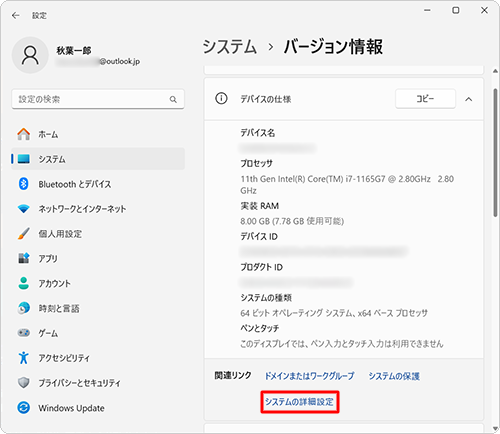The width and height of the screenshot is (500, 434).
Task: Click the network Wi-Fi icon
Action: 24,209
